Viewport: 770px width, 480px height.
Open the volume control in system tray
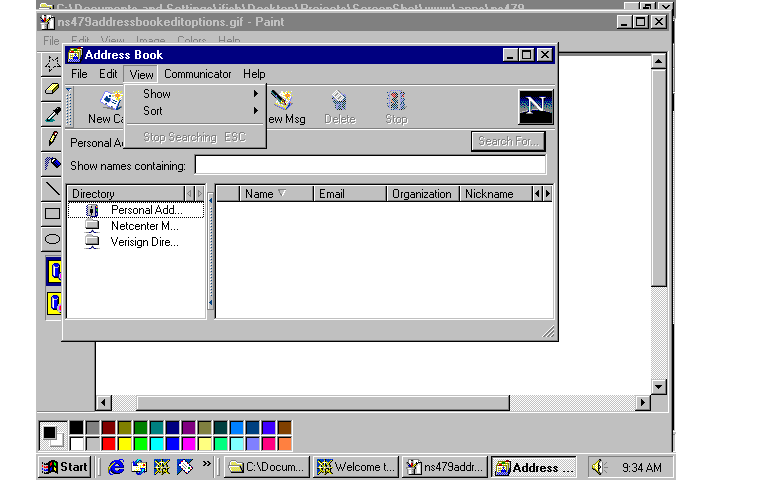(x=599, y=467)
